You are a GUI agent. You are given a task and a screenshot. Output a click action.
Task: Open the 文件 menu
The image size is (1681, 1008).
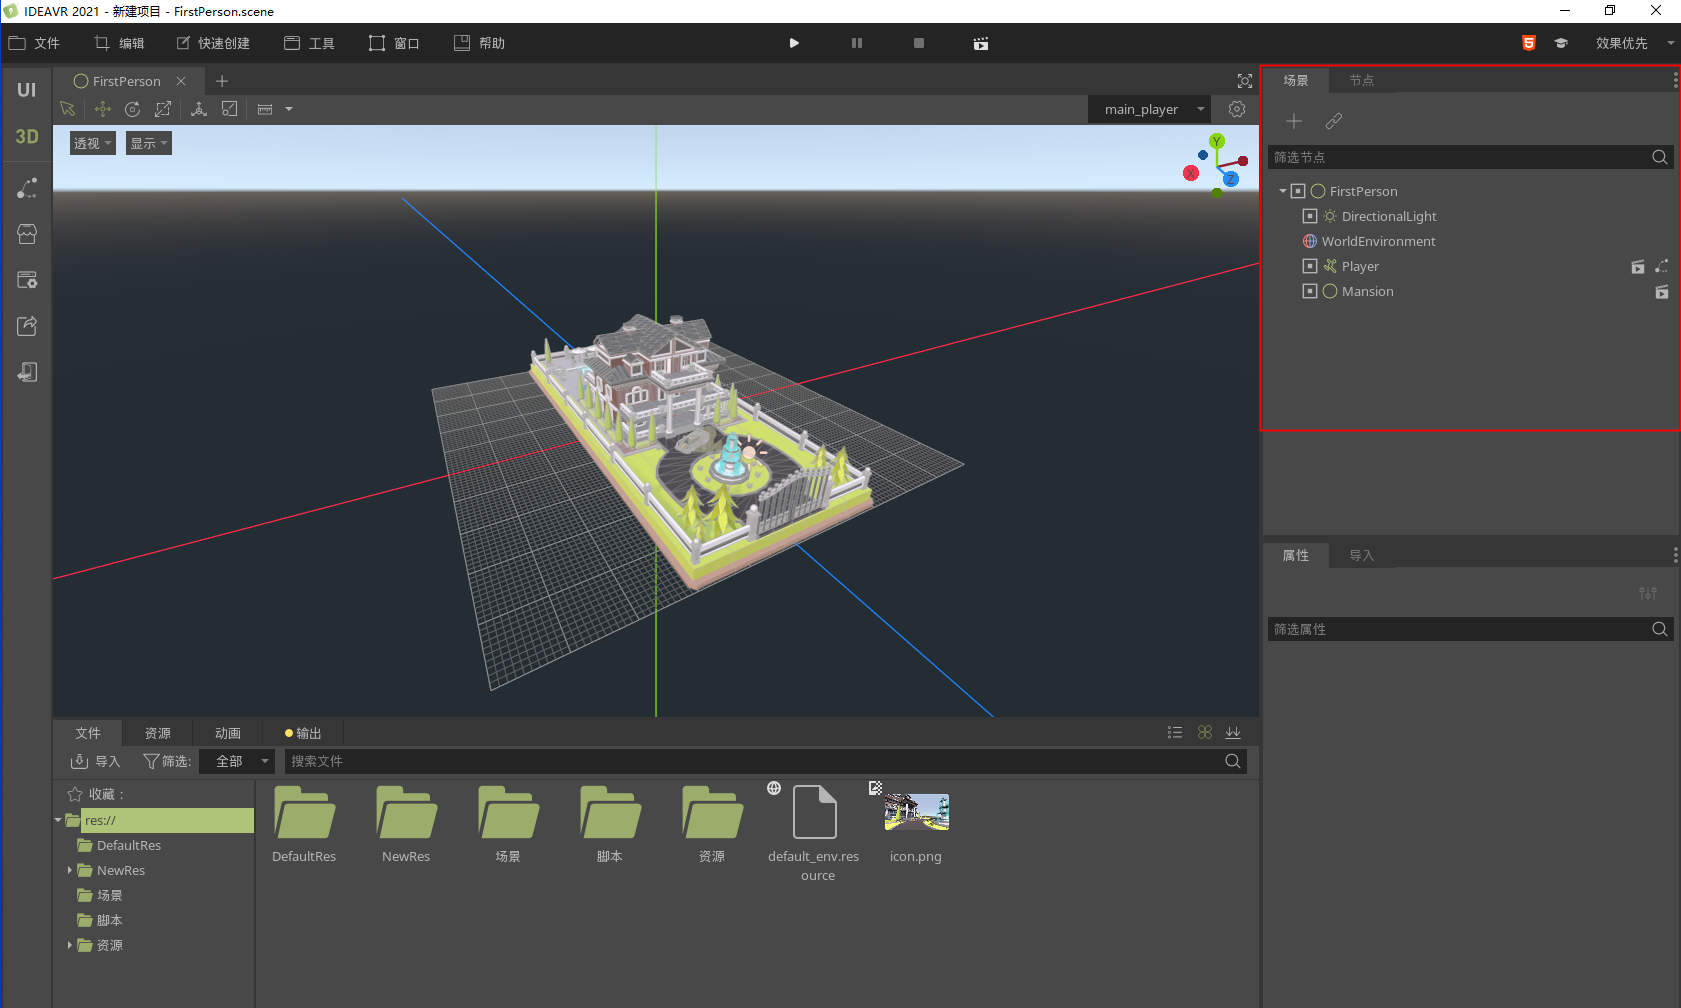[x=35, y=43]
